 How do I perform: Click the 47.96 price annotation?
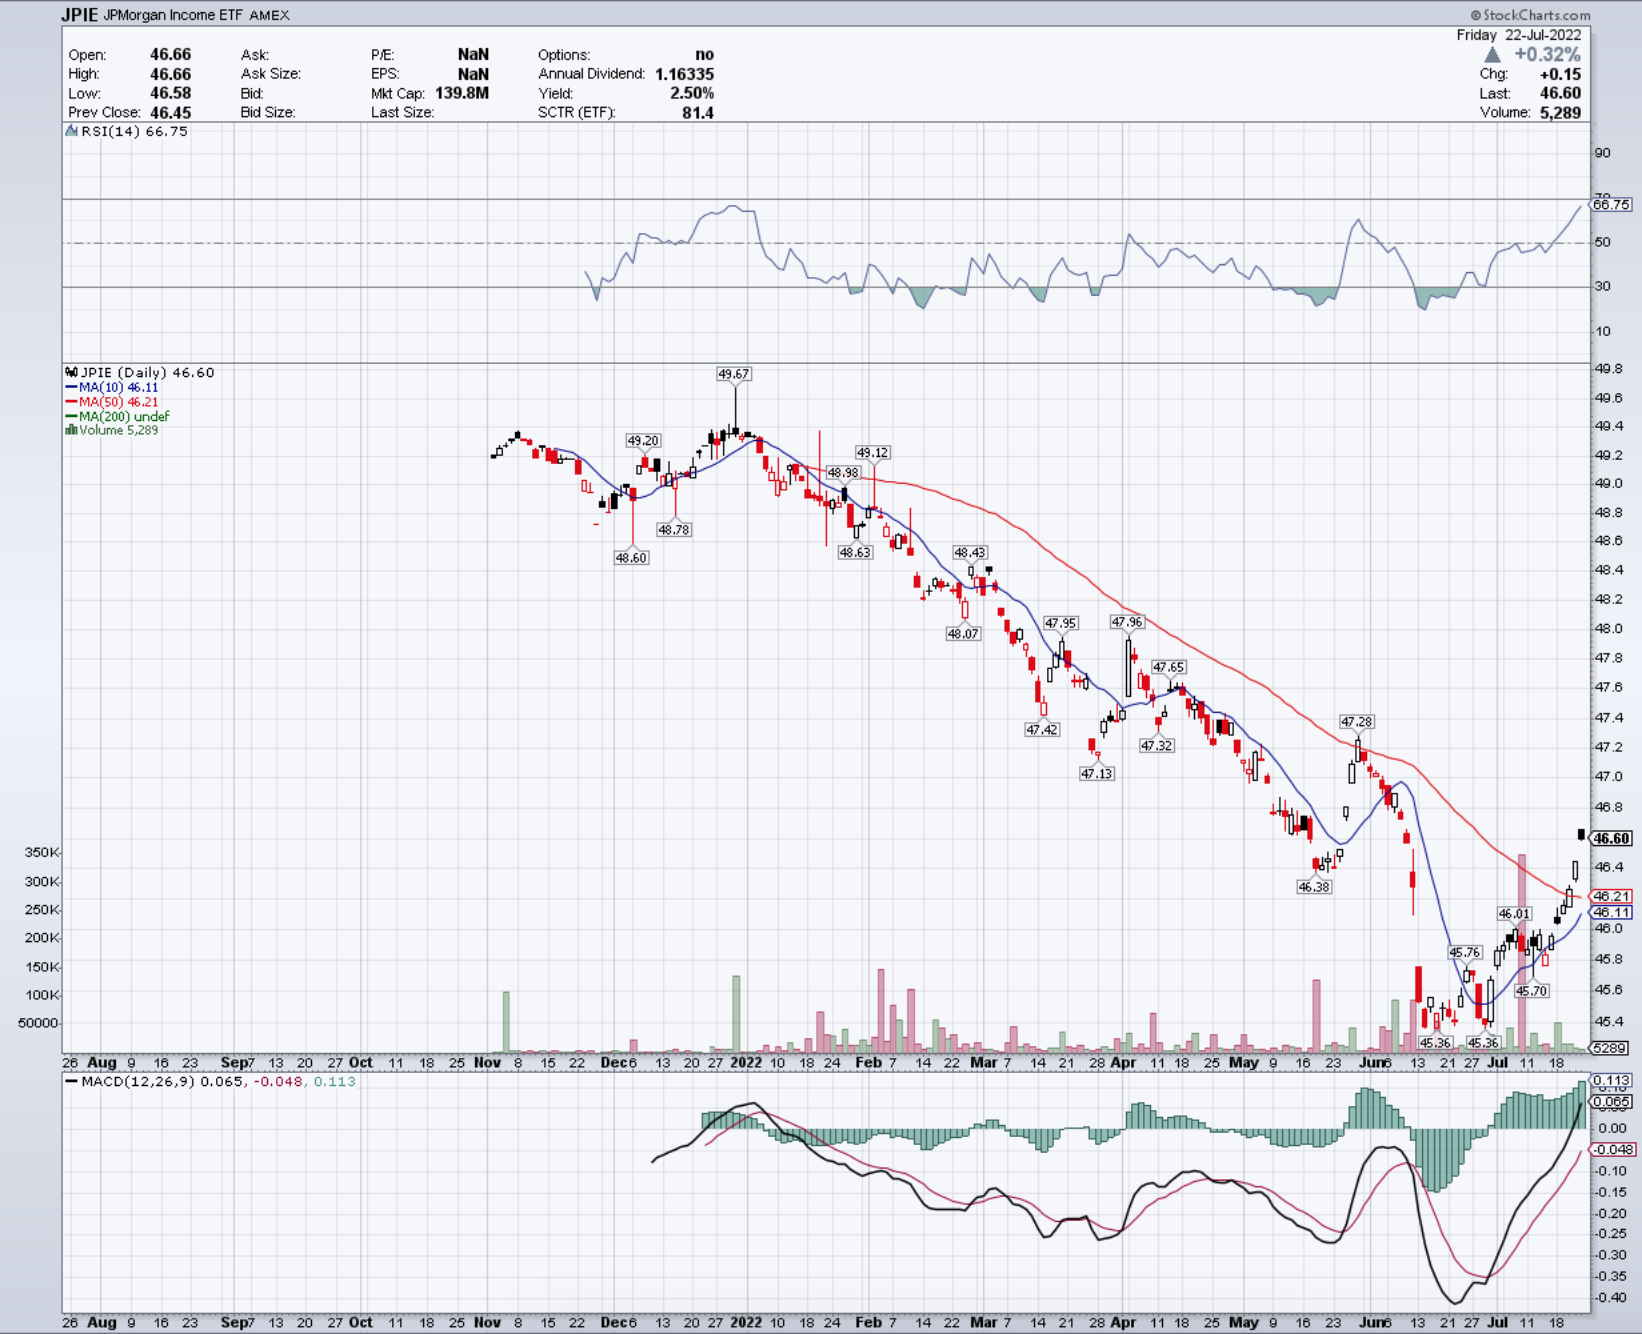pyautogui.click(x=1127, y=622)
